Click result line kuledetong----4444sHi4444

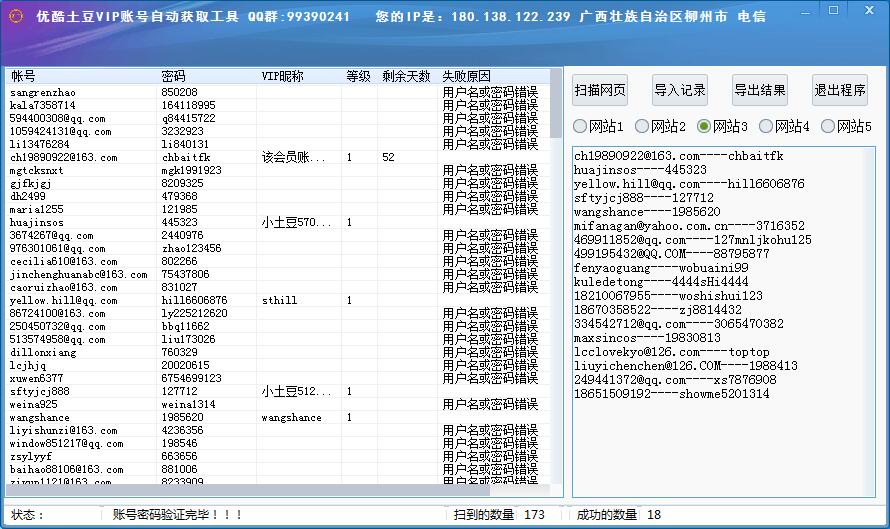coord(661,282)
